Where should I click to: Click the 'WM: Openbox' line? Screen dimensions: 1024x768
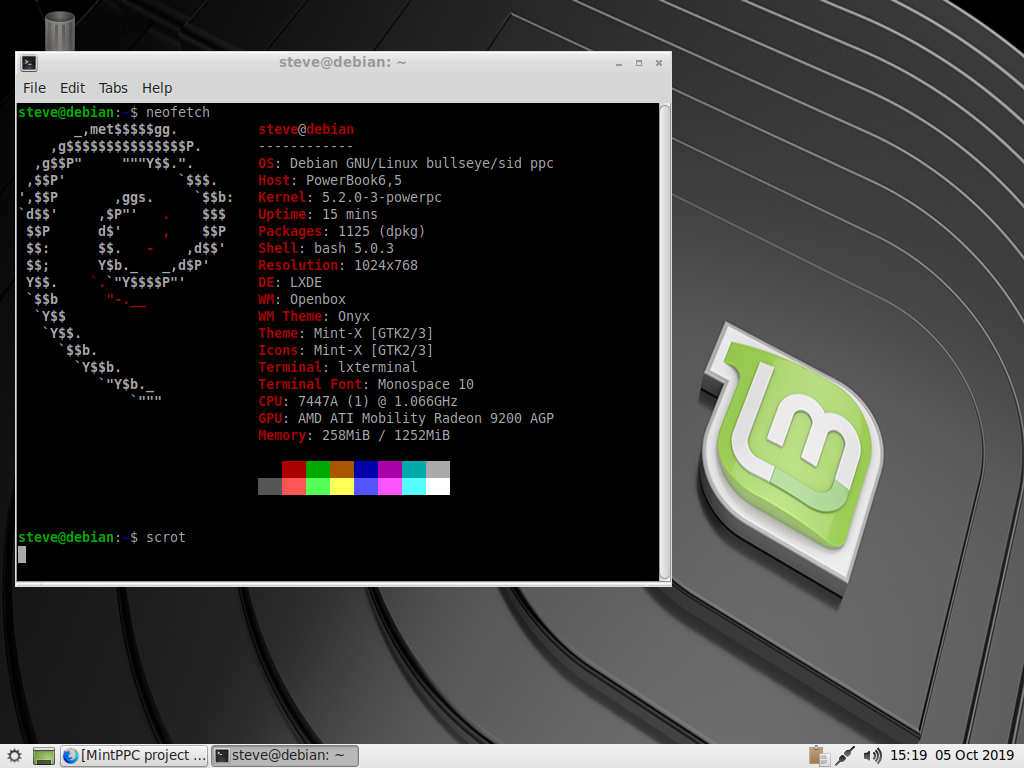point(302,299)
